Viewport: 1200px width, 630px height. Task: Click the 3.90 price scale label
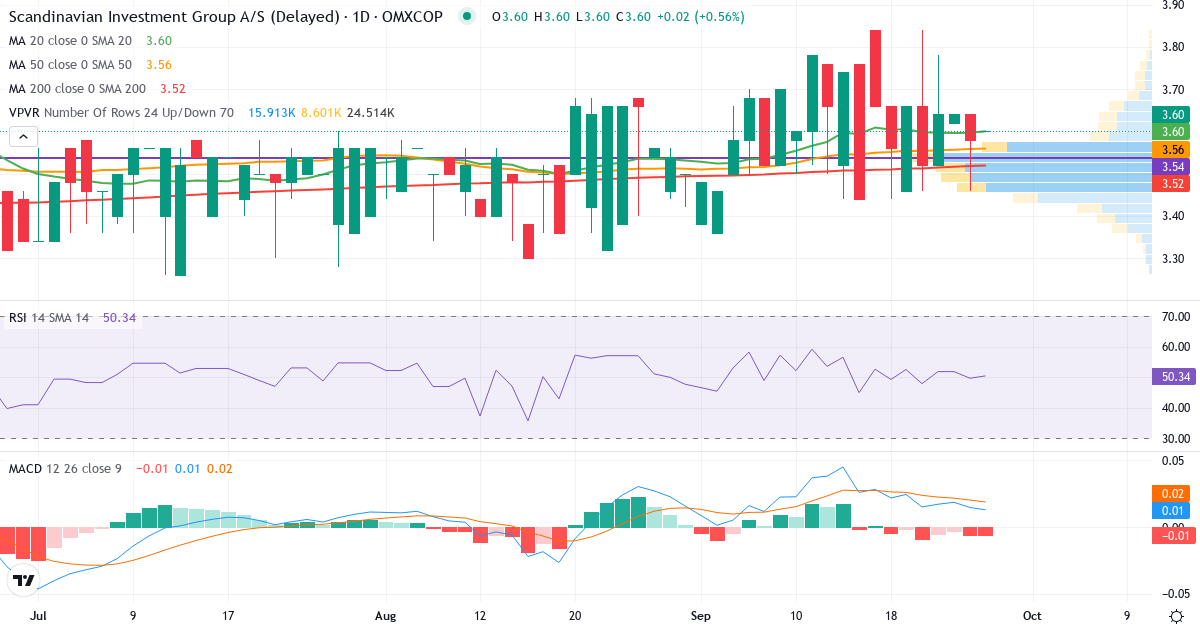(x=1174, y=5)
